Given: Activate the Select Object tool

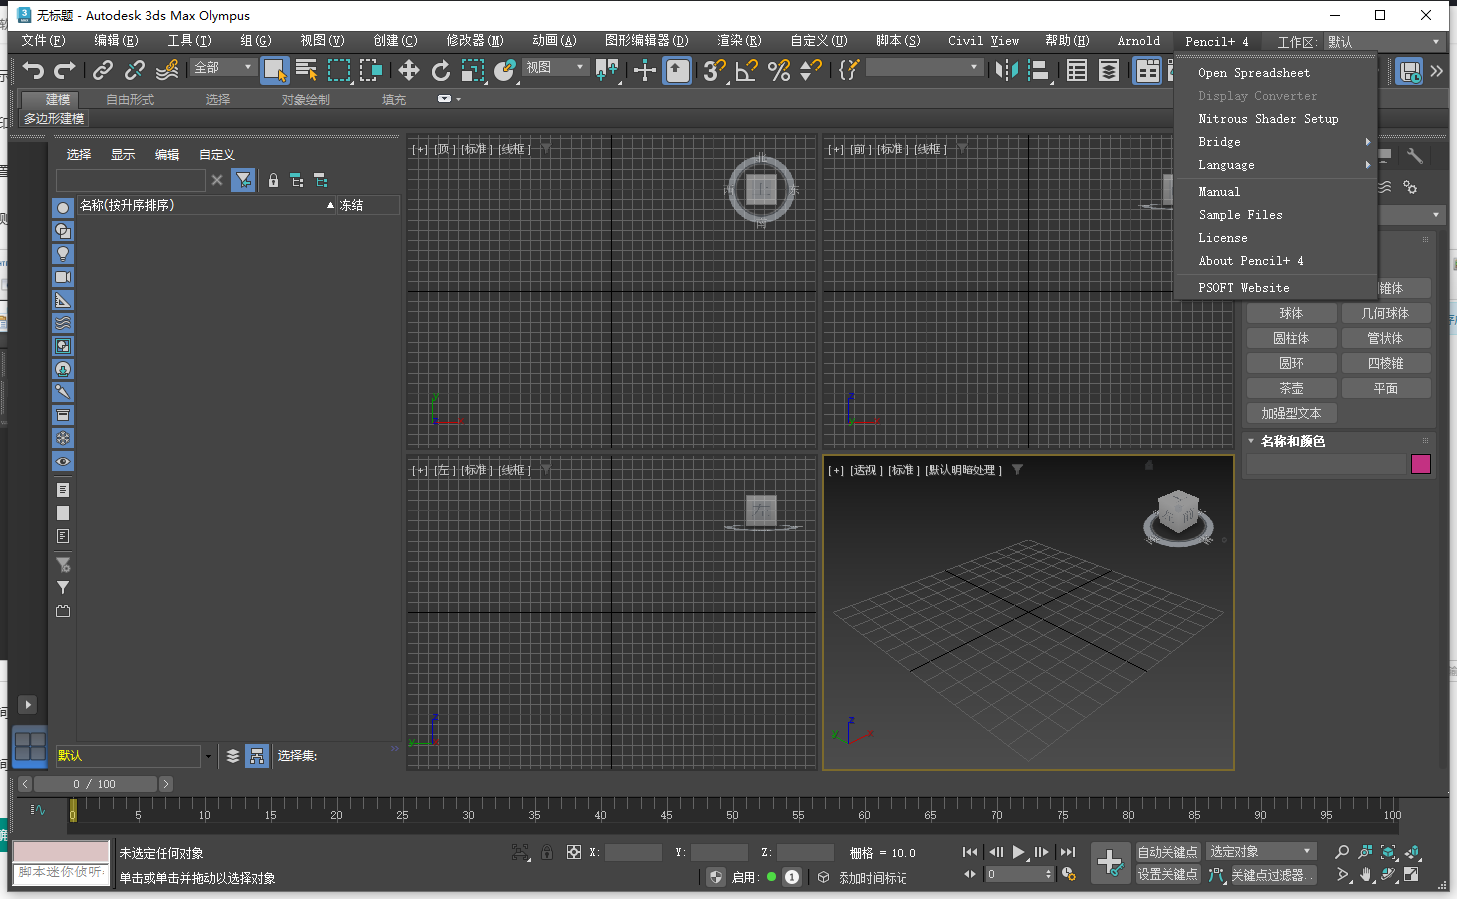Looking at the screenshot, I should click(x=274, y=70).
